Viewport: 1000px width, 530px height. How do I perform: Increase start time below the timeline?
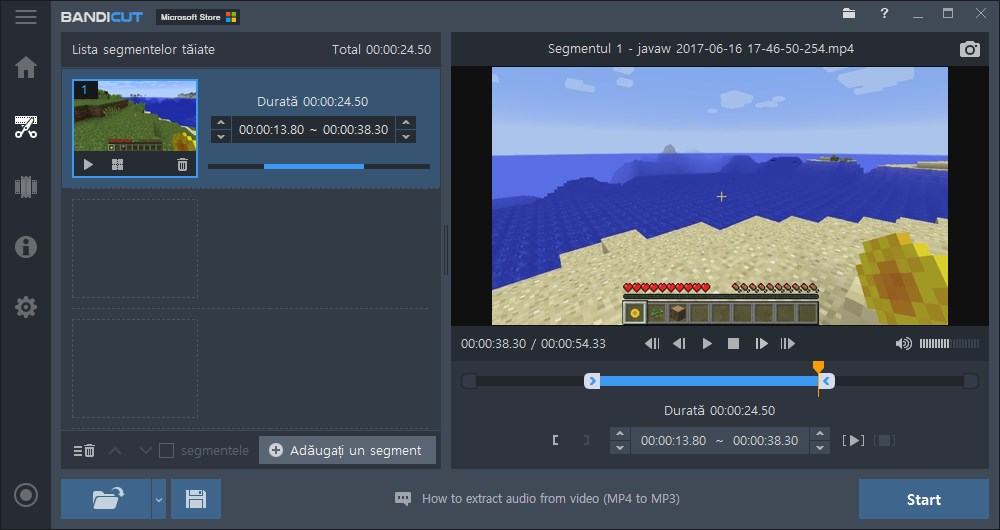click(x=619, y=434)
